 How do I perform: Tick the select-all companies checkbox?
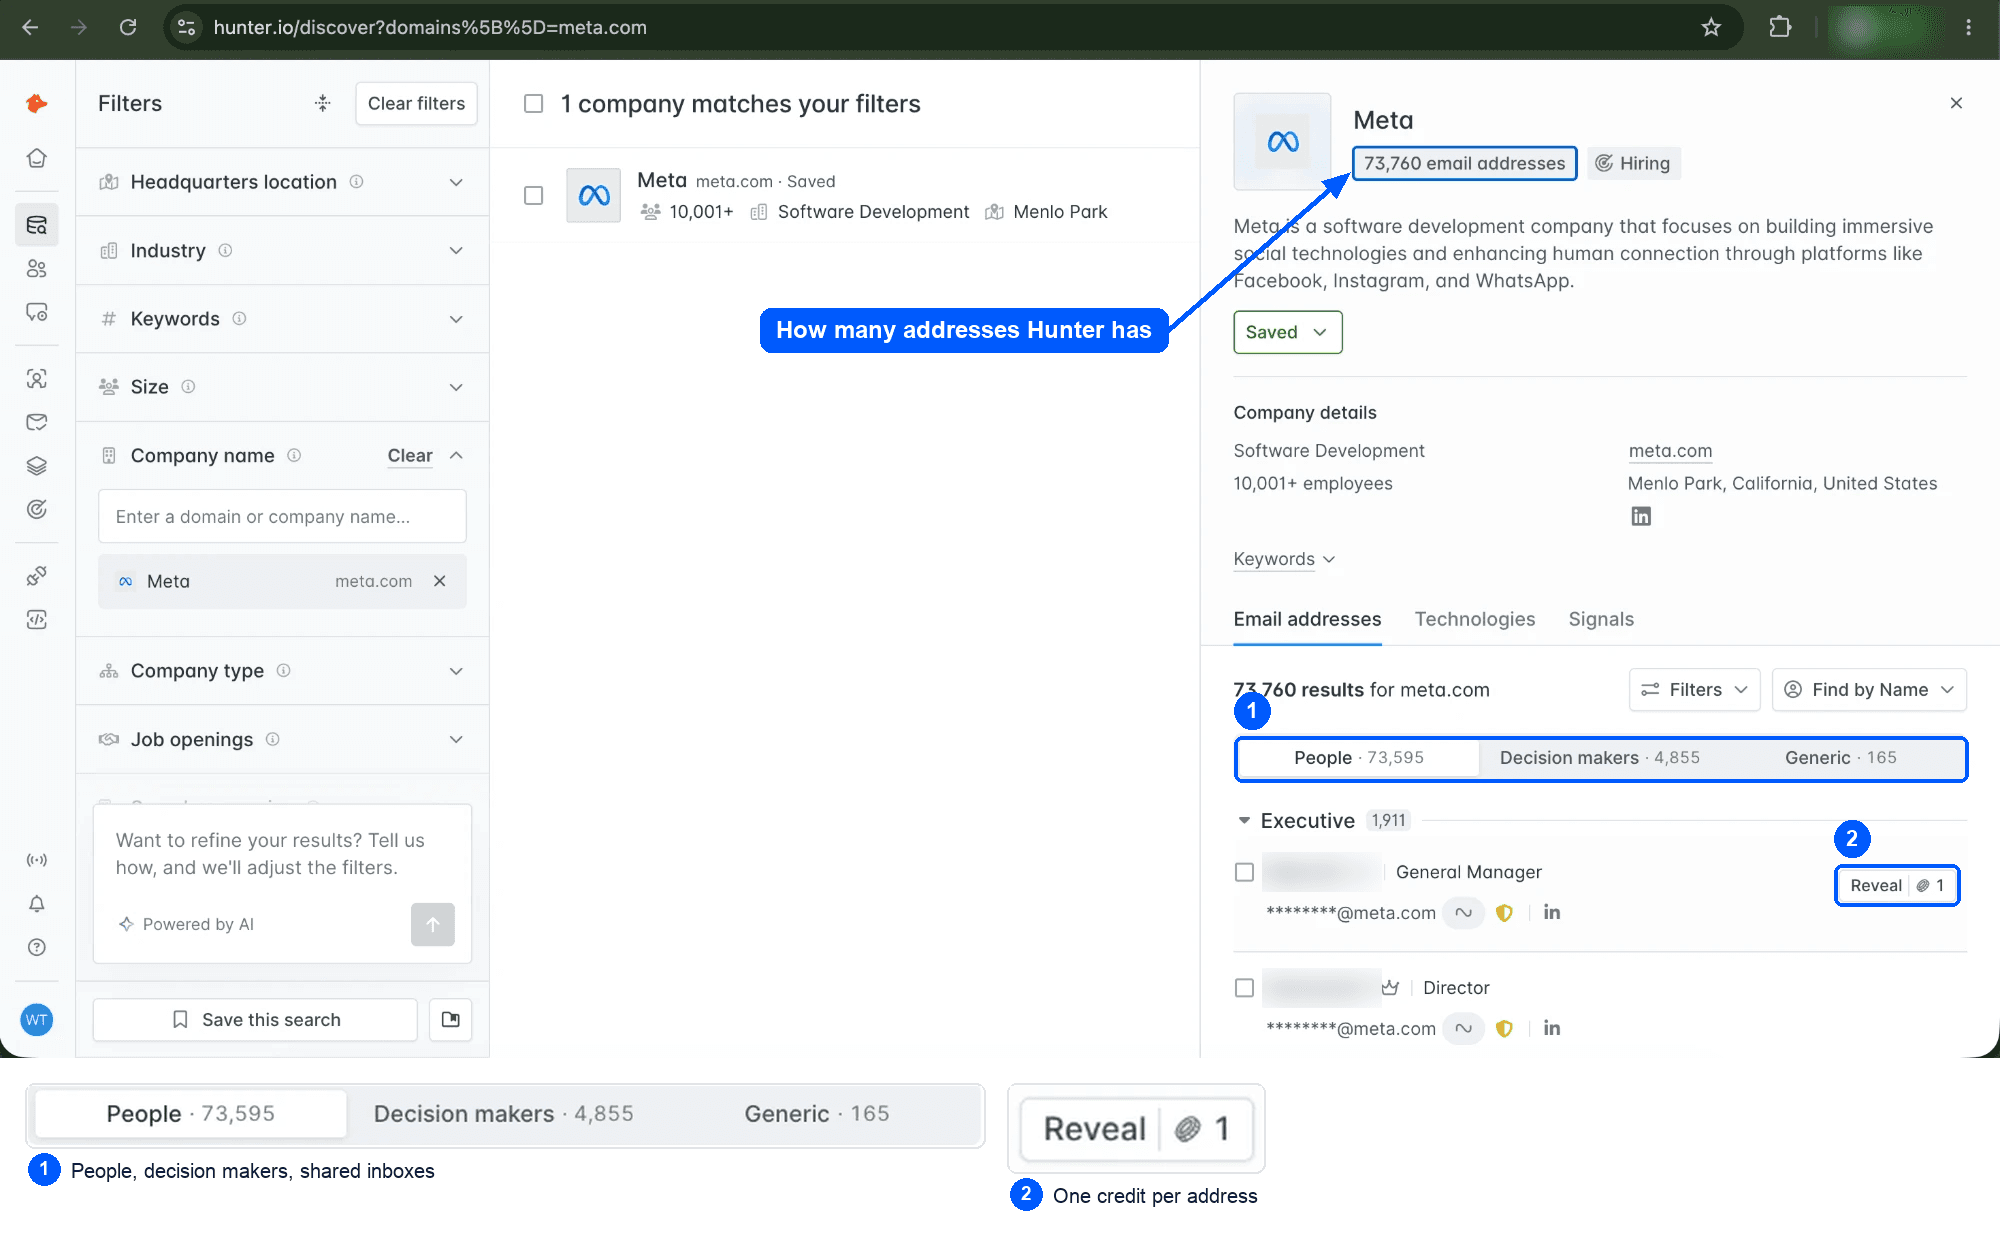click(x=534, y=104)
